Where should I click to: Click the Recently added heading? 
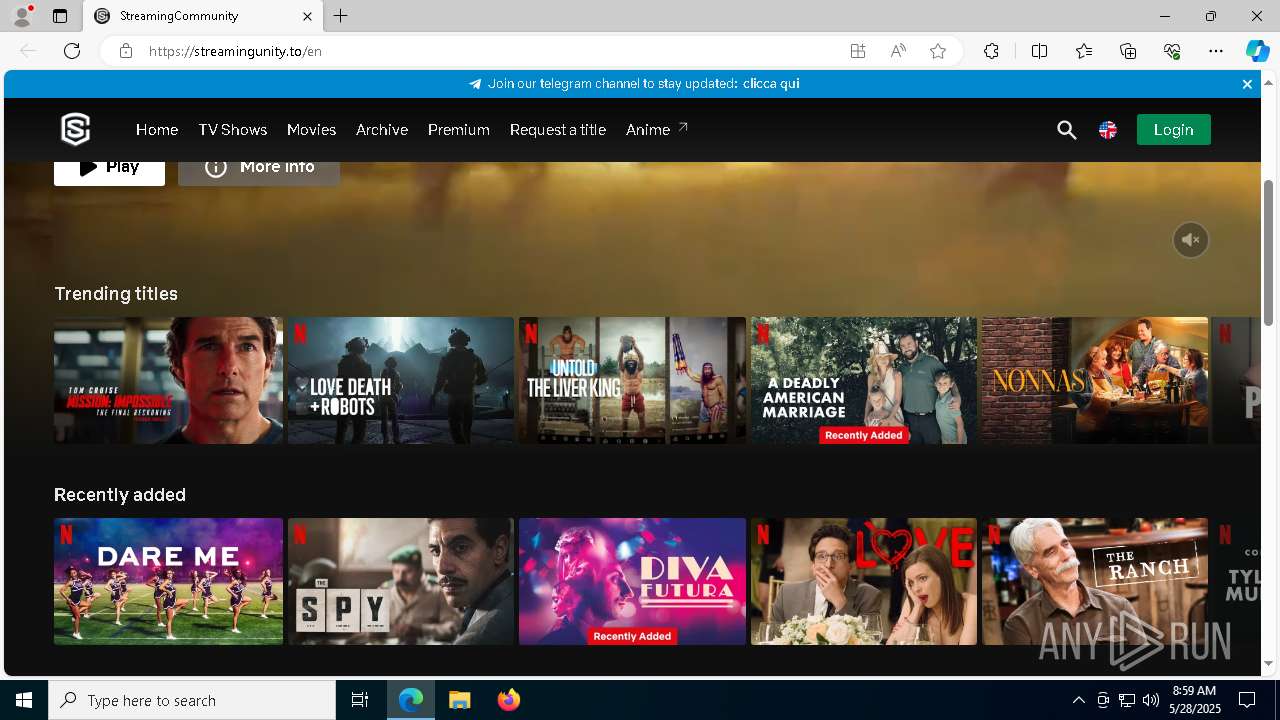coord(120,495)
